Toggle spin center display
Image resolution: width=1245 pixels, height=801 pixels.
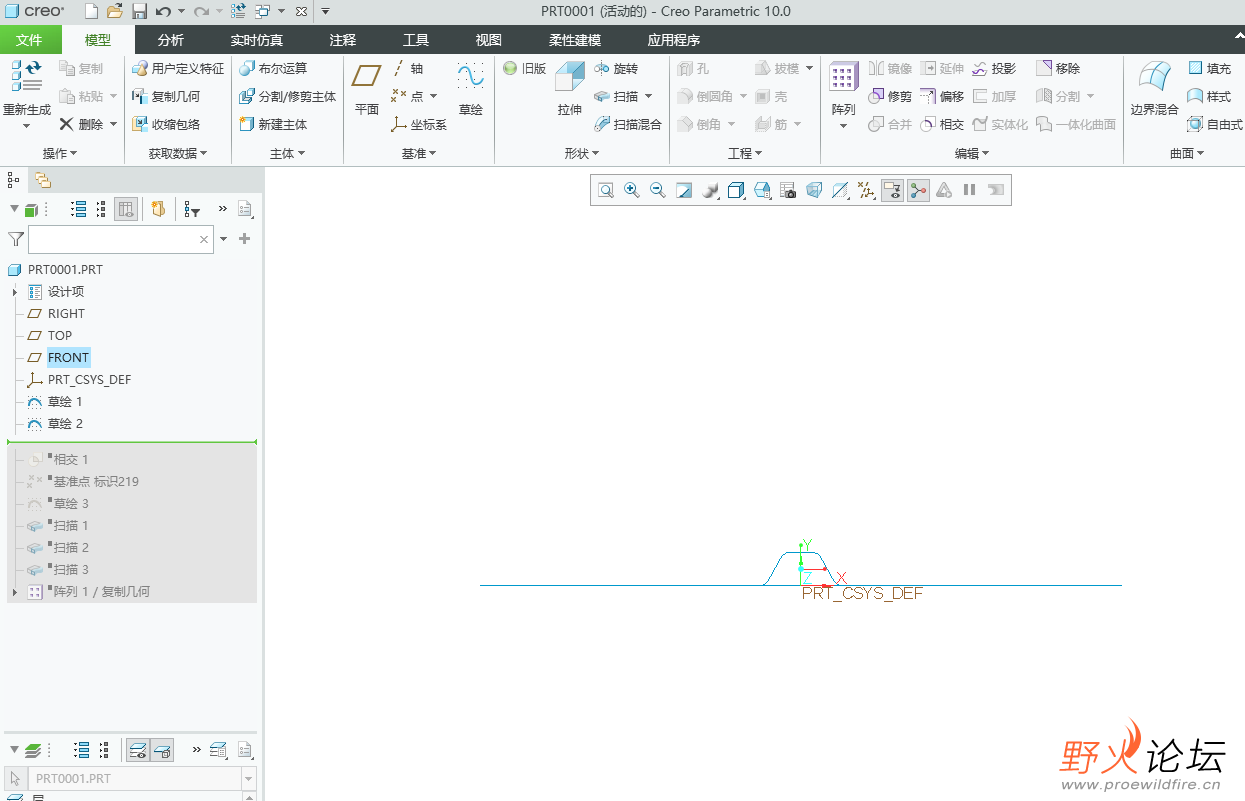[918, 190]
